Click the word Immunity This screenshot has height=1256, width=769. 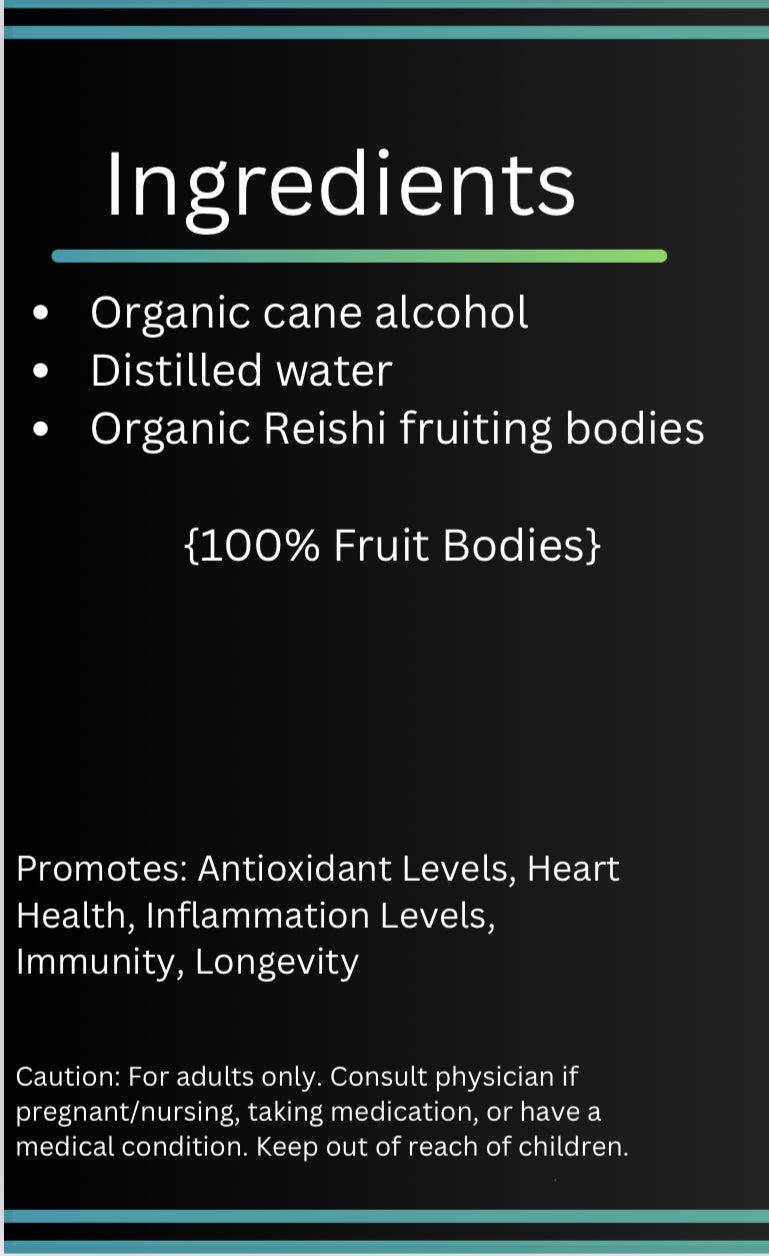click(95, 962)
